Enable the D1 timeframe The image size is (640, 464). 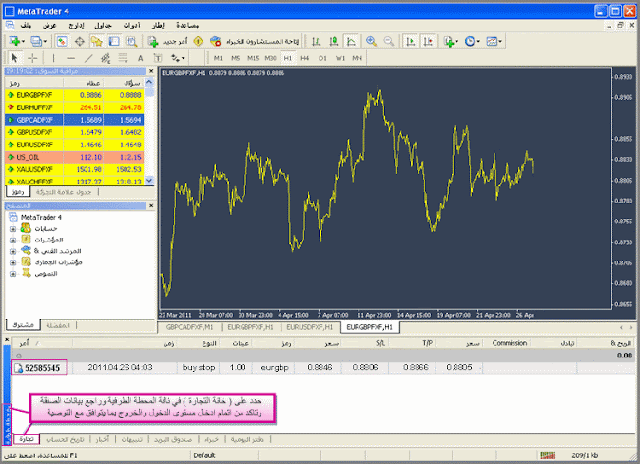[x=322, y=58]
